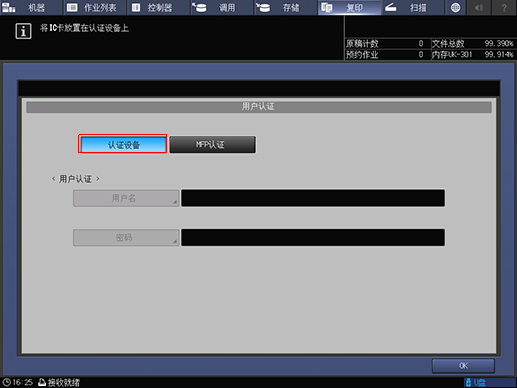Click the 接收就绪 status icon
This screenshot has height=388, width=517.
42,382
